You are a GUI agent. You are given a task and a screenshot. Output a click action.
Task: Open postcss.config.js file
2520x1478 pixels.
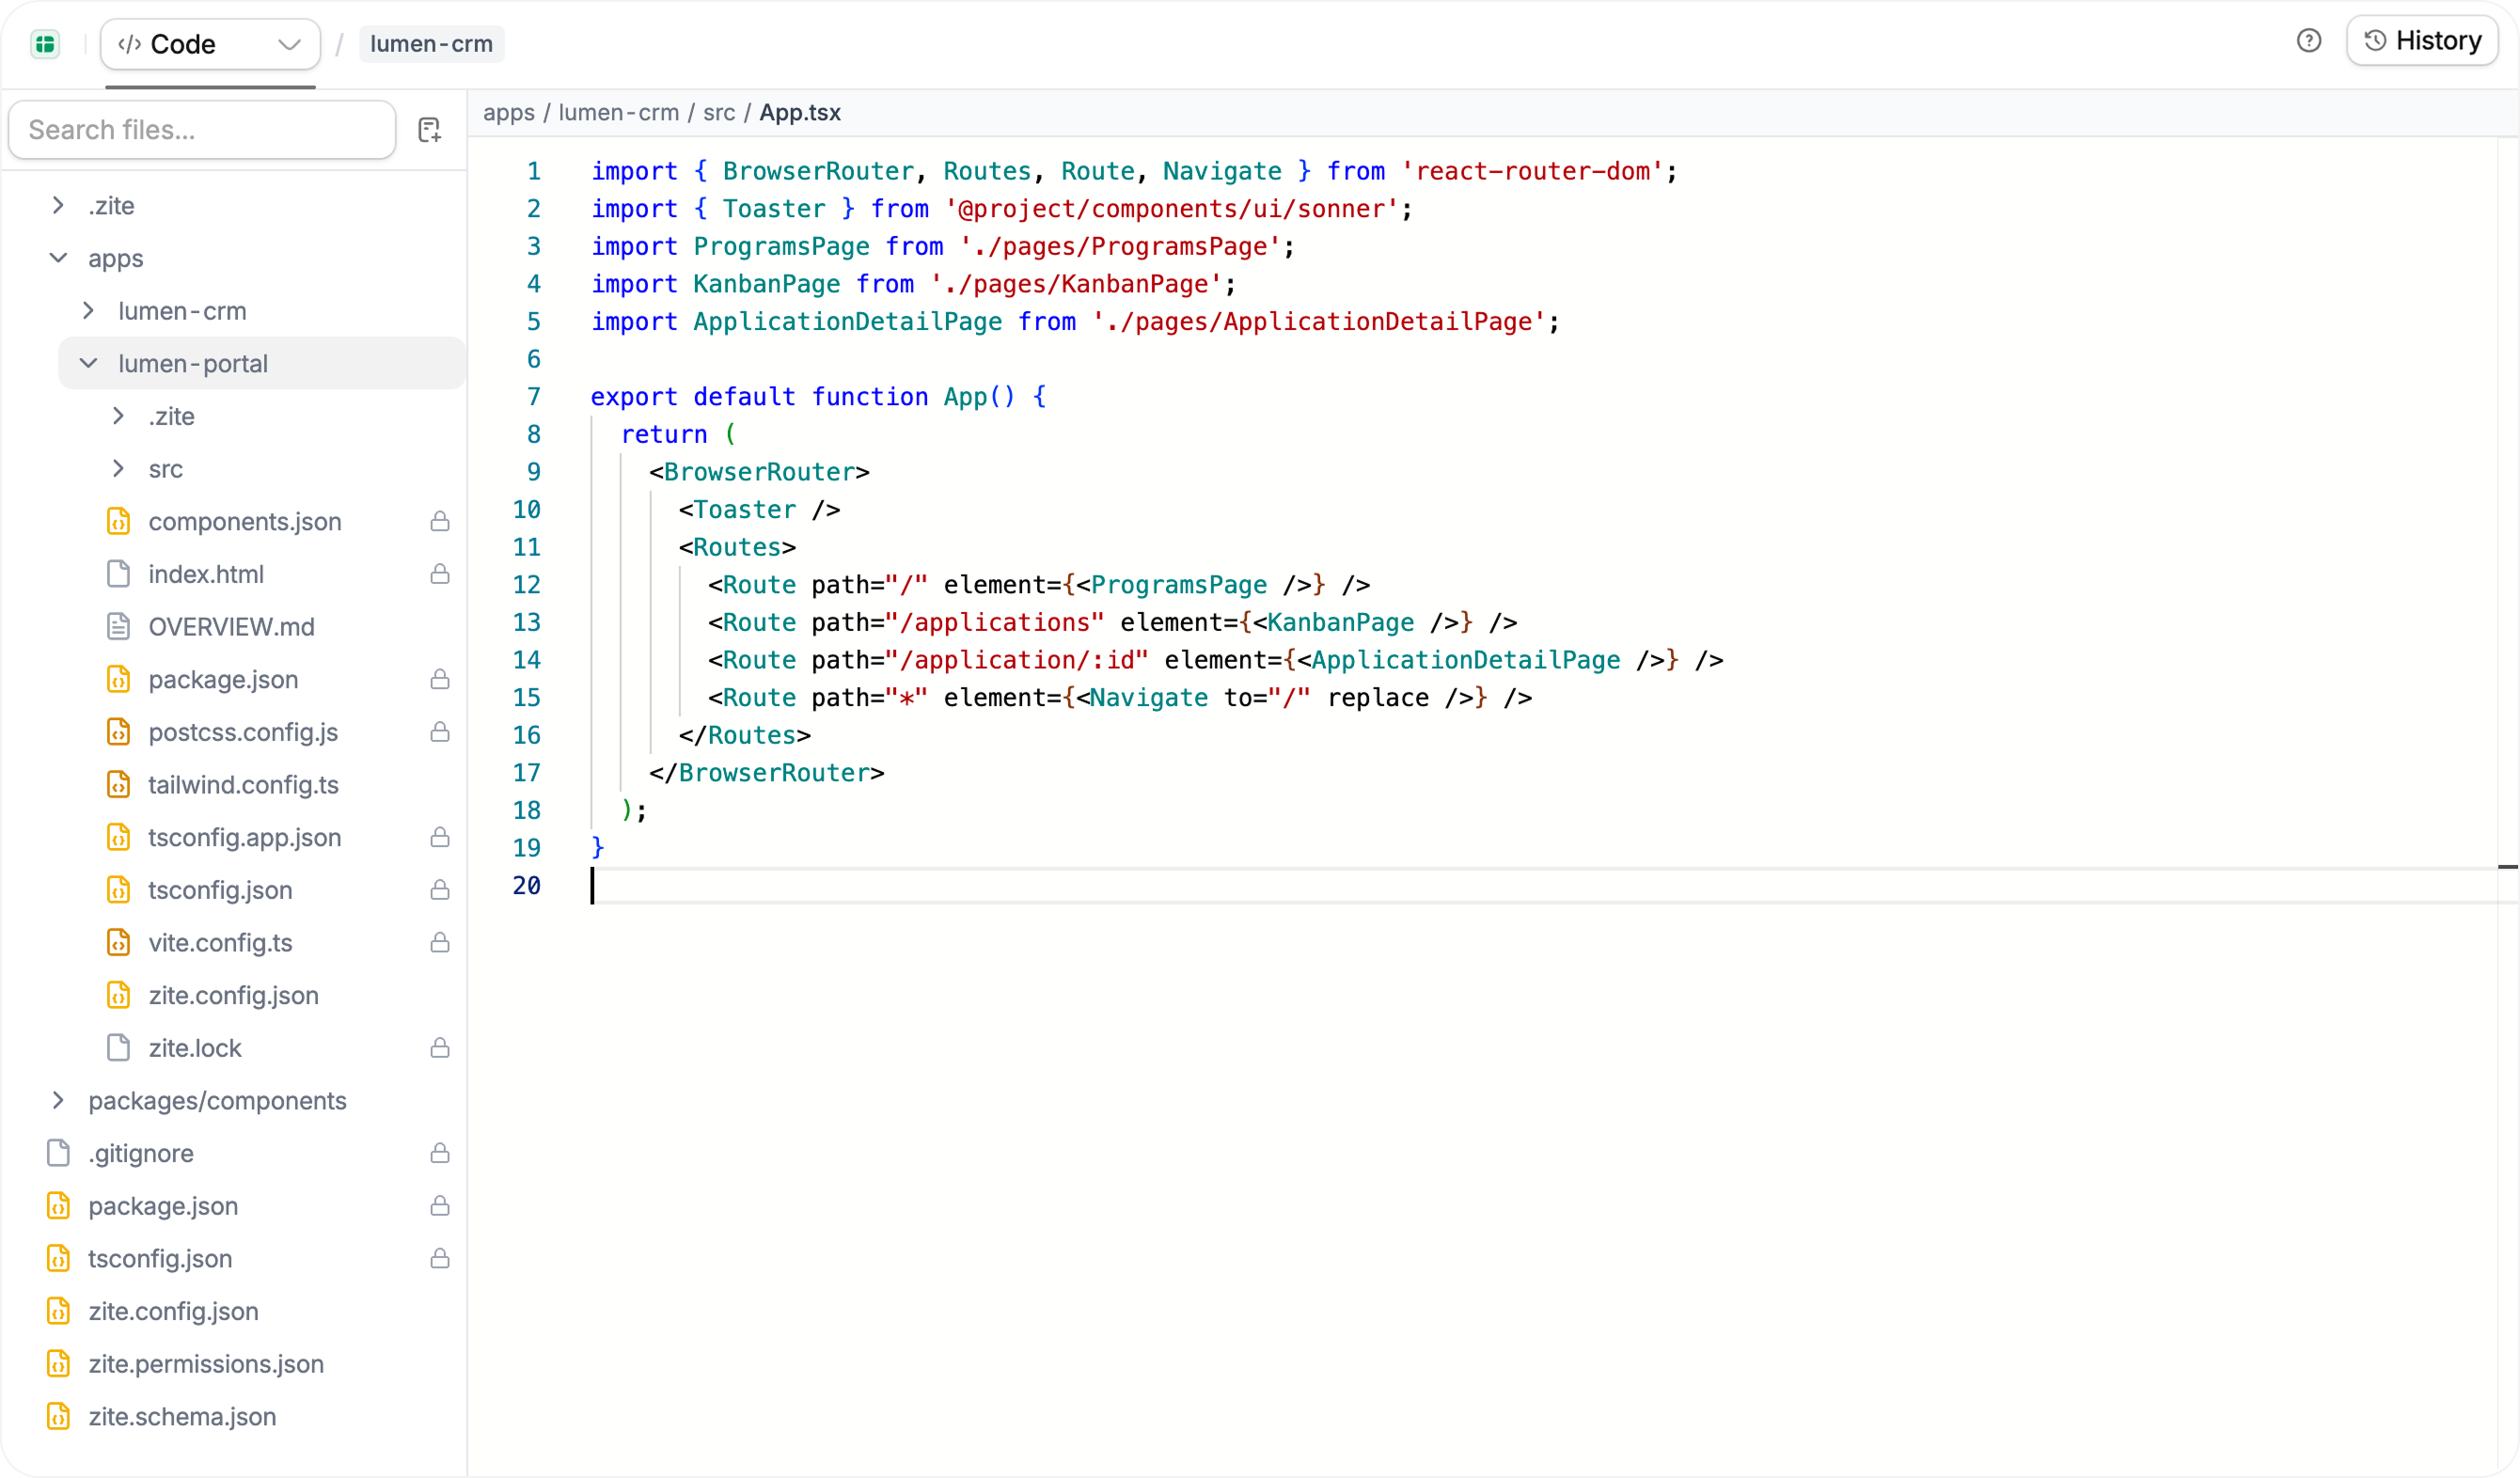point(243,732)
